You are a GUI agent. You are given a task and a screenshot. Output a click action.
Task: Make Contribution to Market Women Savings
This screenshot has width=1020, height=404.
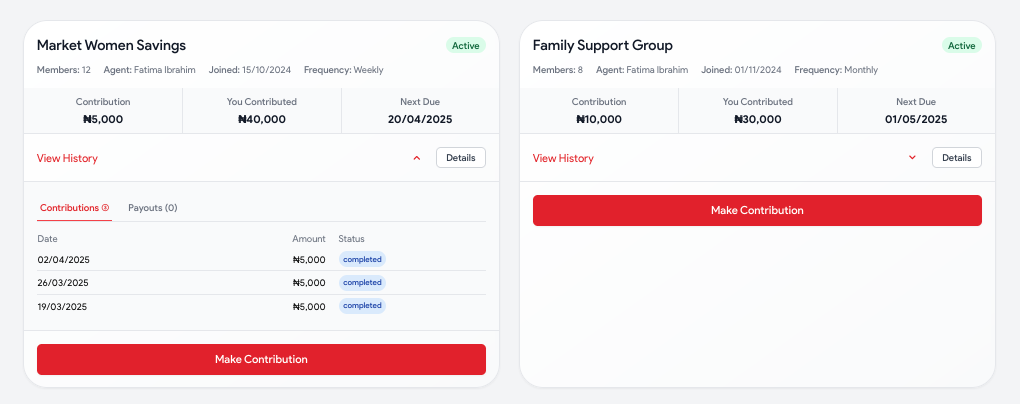262,360
